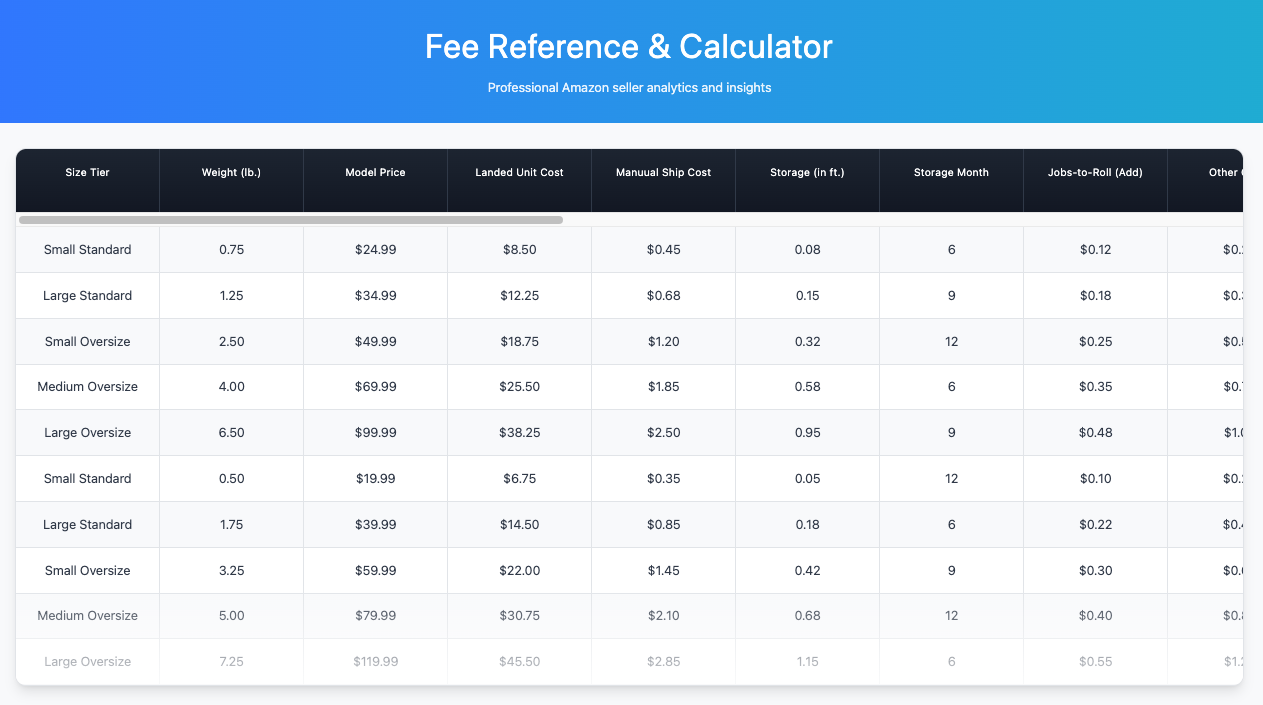Select the Medium Oversize 4.00 weight cell
Viewport: 1263px width, 705px height.
232,387
